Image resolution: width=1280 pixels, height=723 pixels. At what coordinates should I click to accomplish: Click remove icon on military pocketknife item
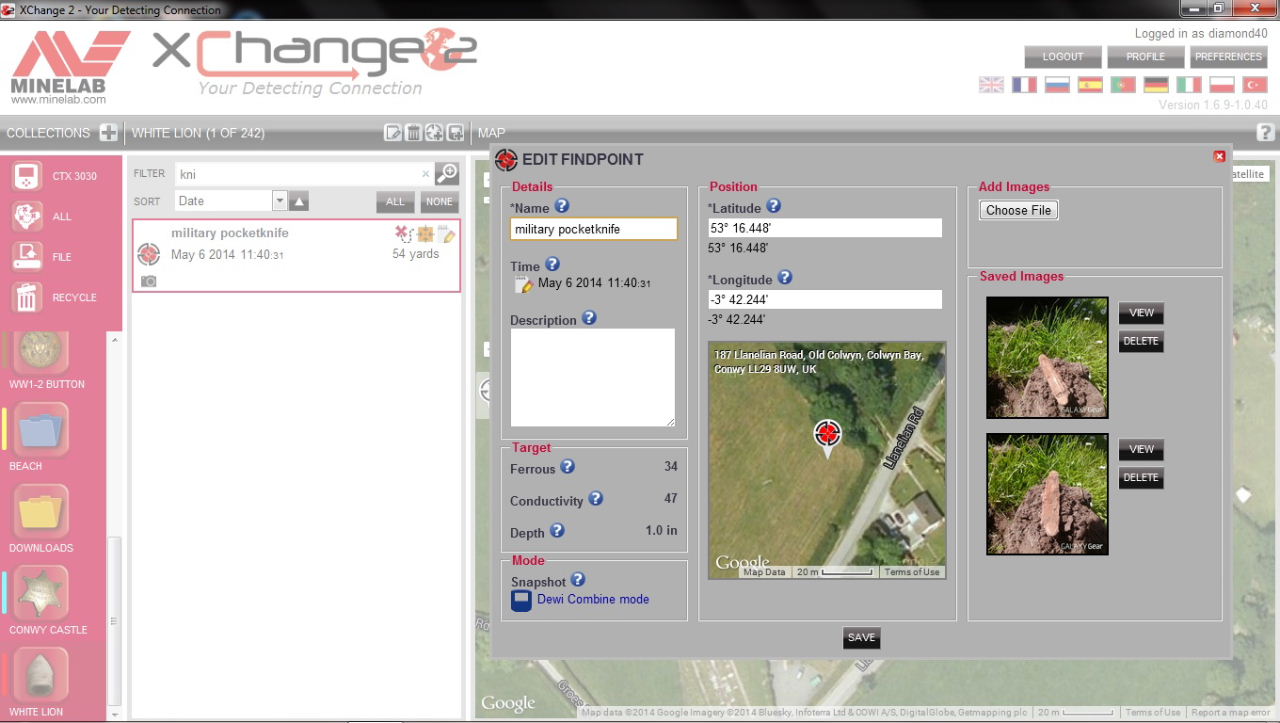click(403, 233)
